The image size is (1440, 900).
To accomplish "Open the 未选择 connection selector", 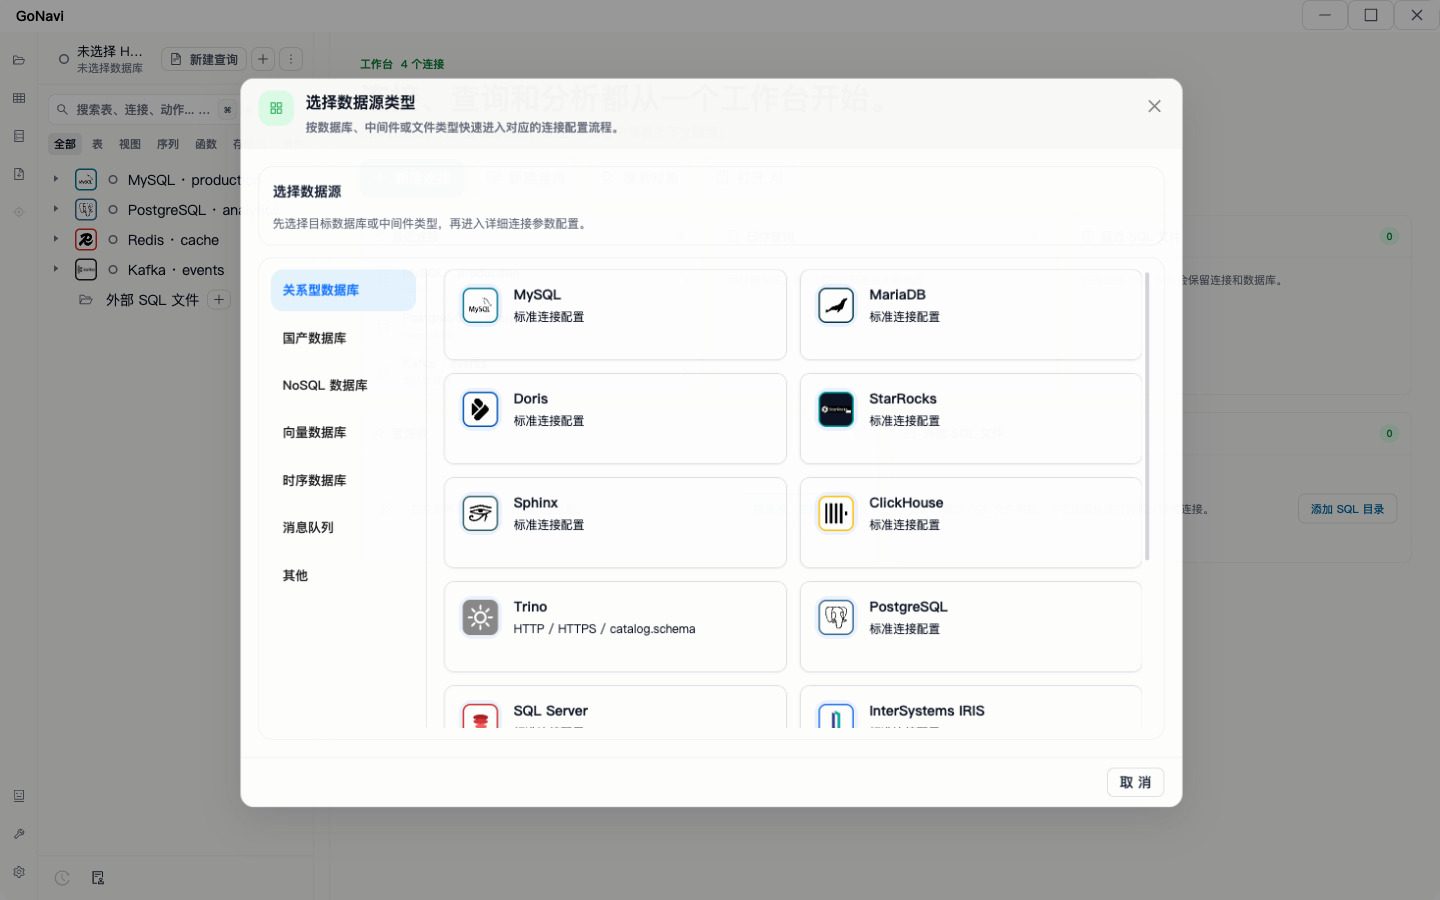I will point(101,59).
